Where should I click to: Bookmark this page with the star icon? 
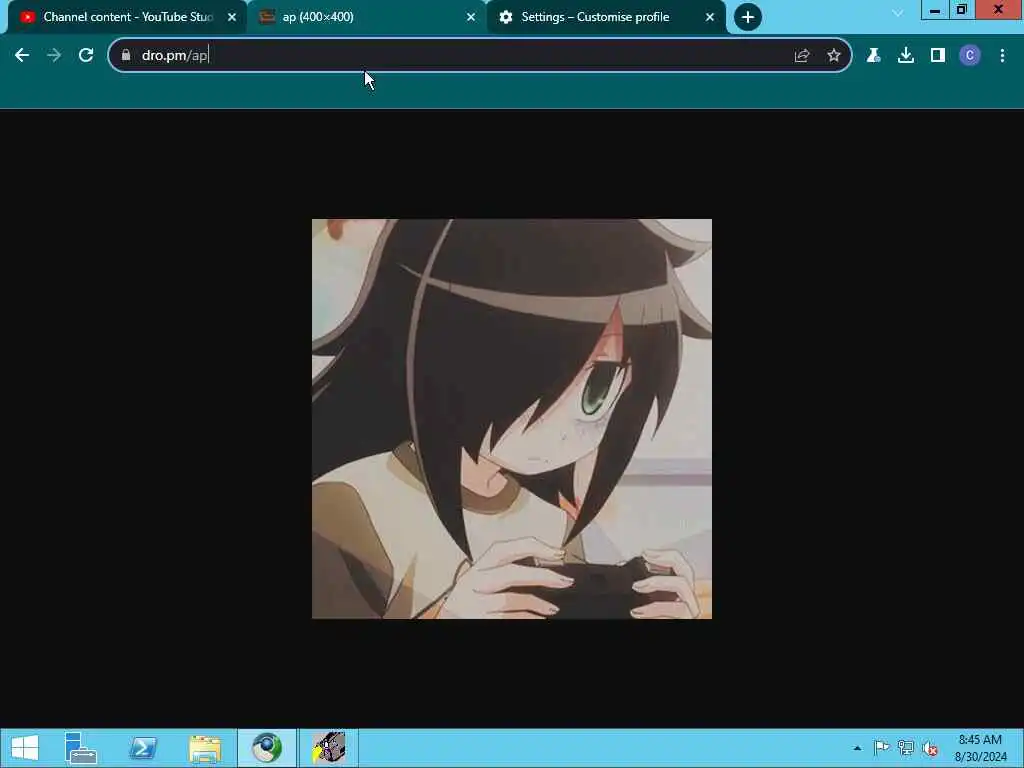click(x=834, y=56)
